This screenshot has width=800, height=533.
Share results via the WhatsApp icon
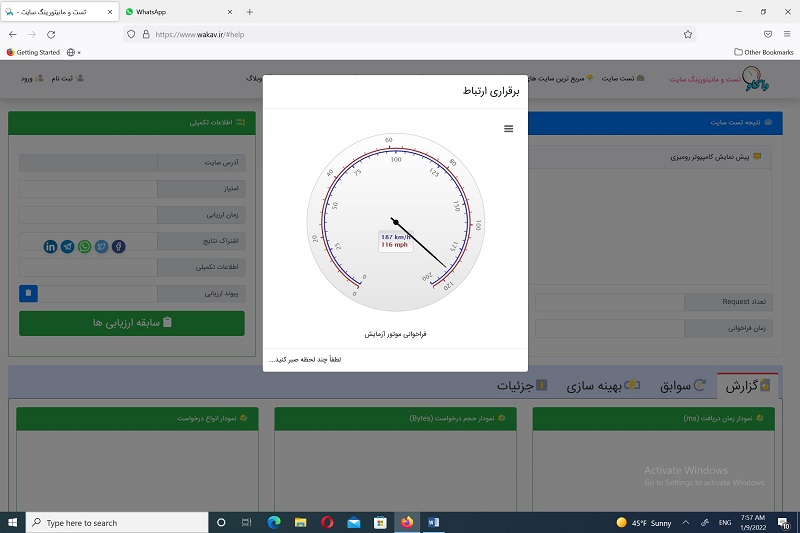(x=84, y=246)
